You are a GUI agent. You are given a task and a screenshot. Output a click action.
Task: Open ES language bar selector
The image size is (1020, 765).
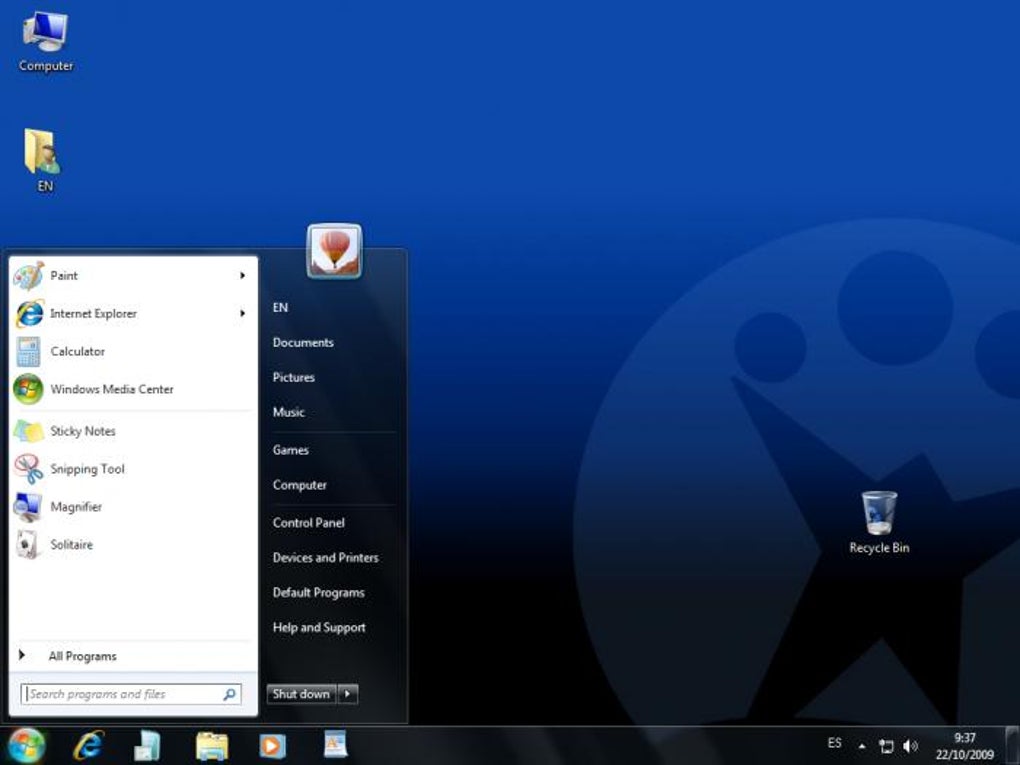pos(835,743)
